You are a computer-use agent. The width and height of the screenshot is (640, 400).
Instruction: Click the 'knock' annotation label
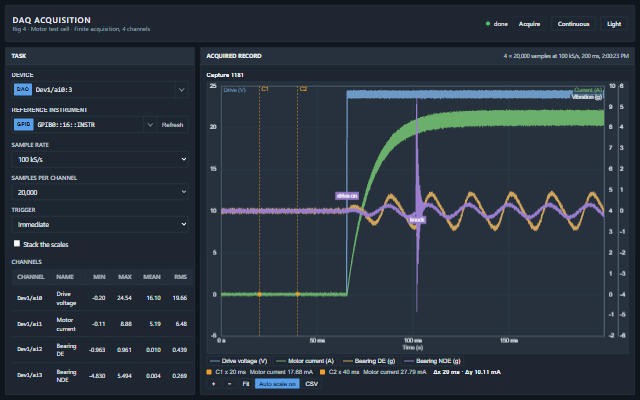pyautogui.click(x=417, y=220)
